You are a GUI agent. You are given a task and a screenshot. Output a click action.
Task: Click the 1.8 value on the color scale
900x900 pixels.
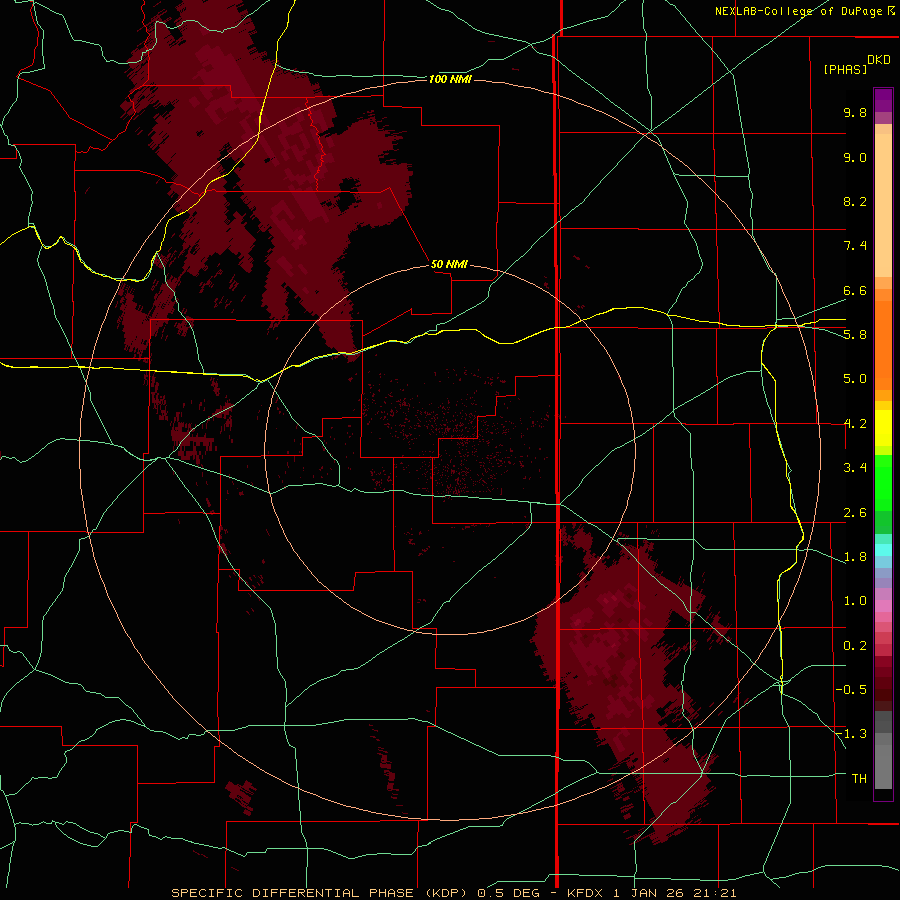point(855,557)
